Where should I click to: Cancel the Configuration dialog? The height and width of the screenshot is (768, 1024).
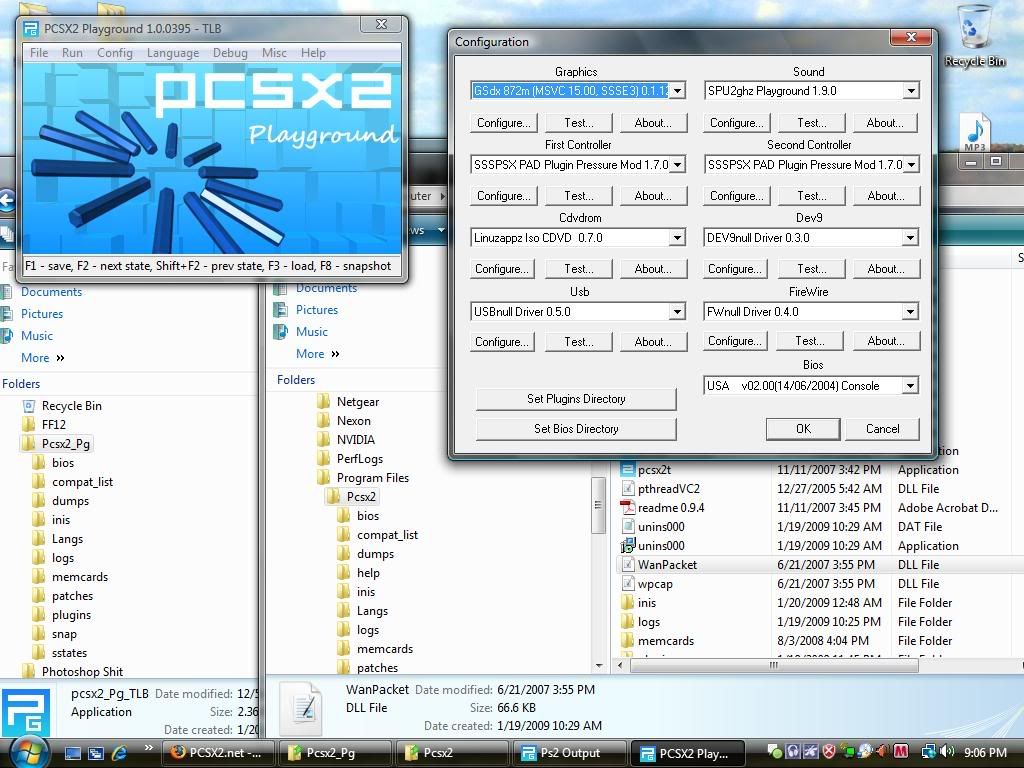(882, 429)
